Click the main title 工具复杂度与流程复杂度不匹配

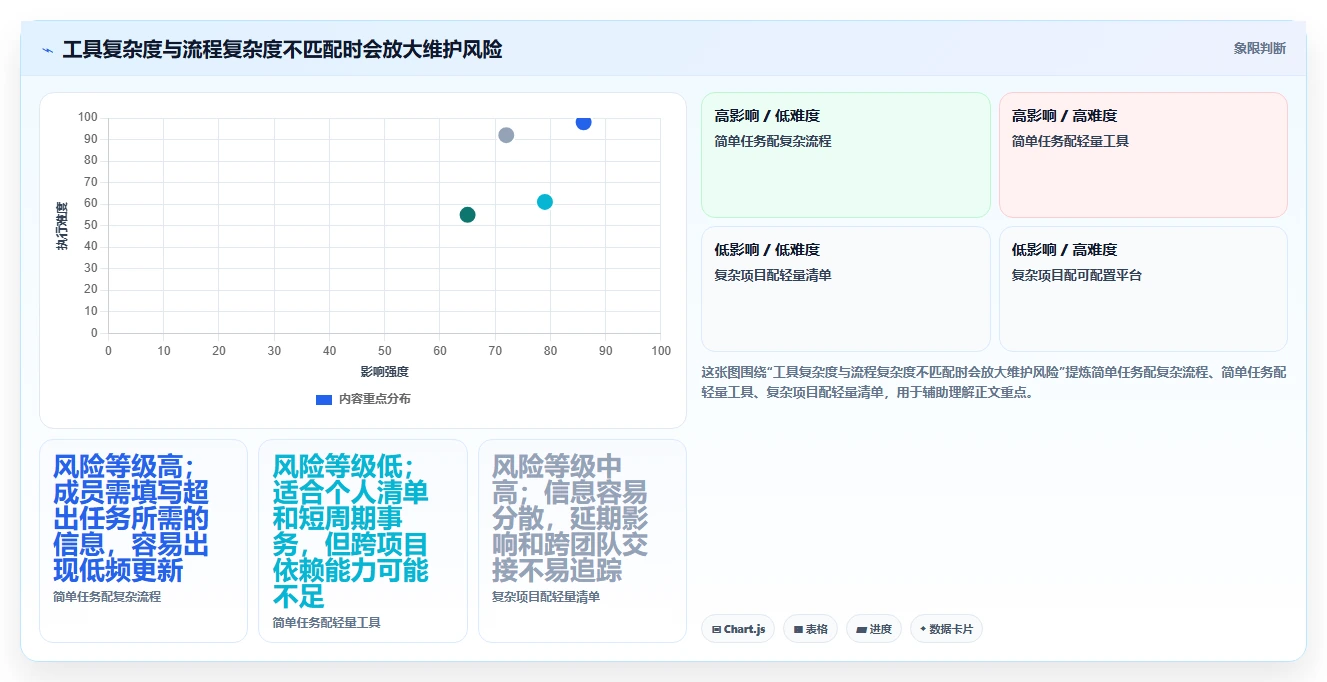click(282, 49)
